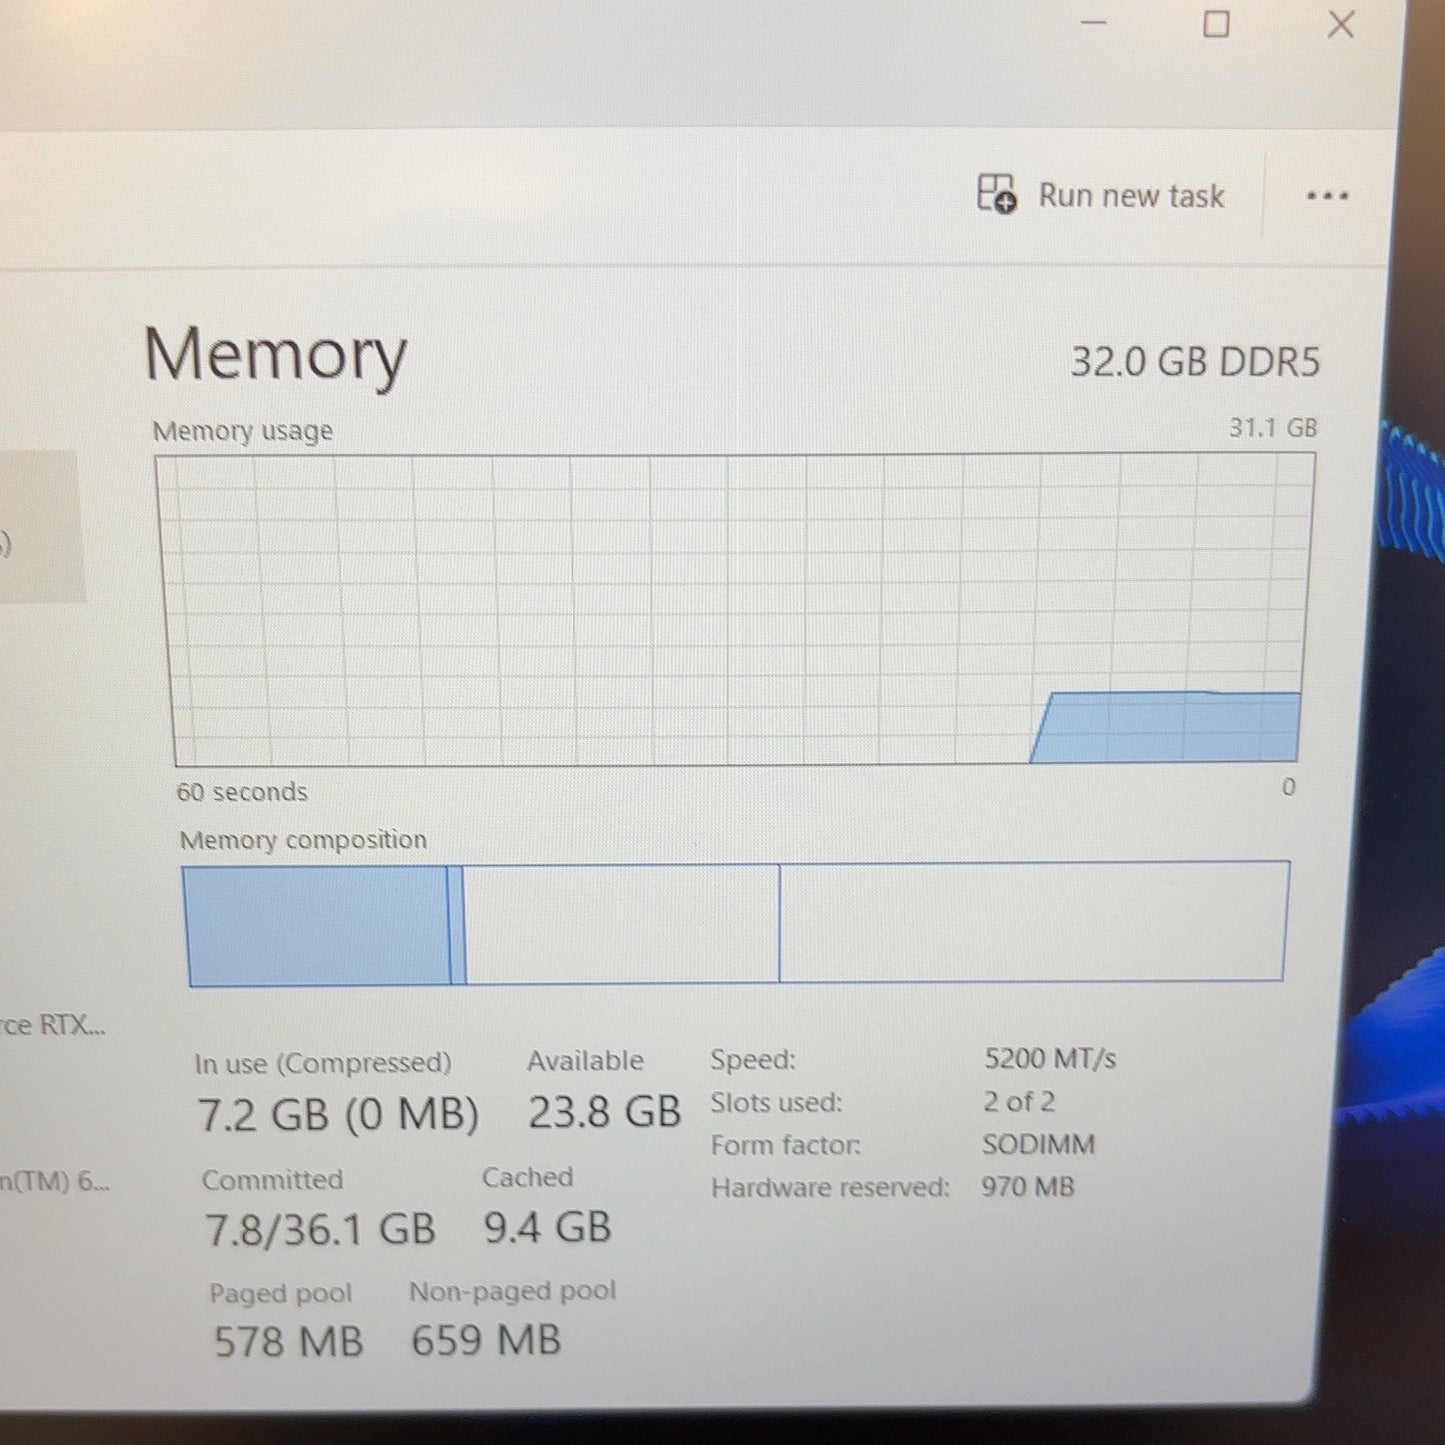Image resolution: width=1445 pixels, height=1445 pixels.
Task: Click the Hardware reserved 970 MB value
Action: point(1027,1187)
